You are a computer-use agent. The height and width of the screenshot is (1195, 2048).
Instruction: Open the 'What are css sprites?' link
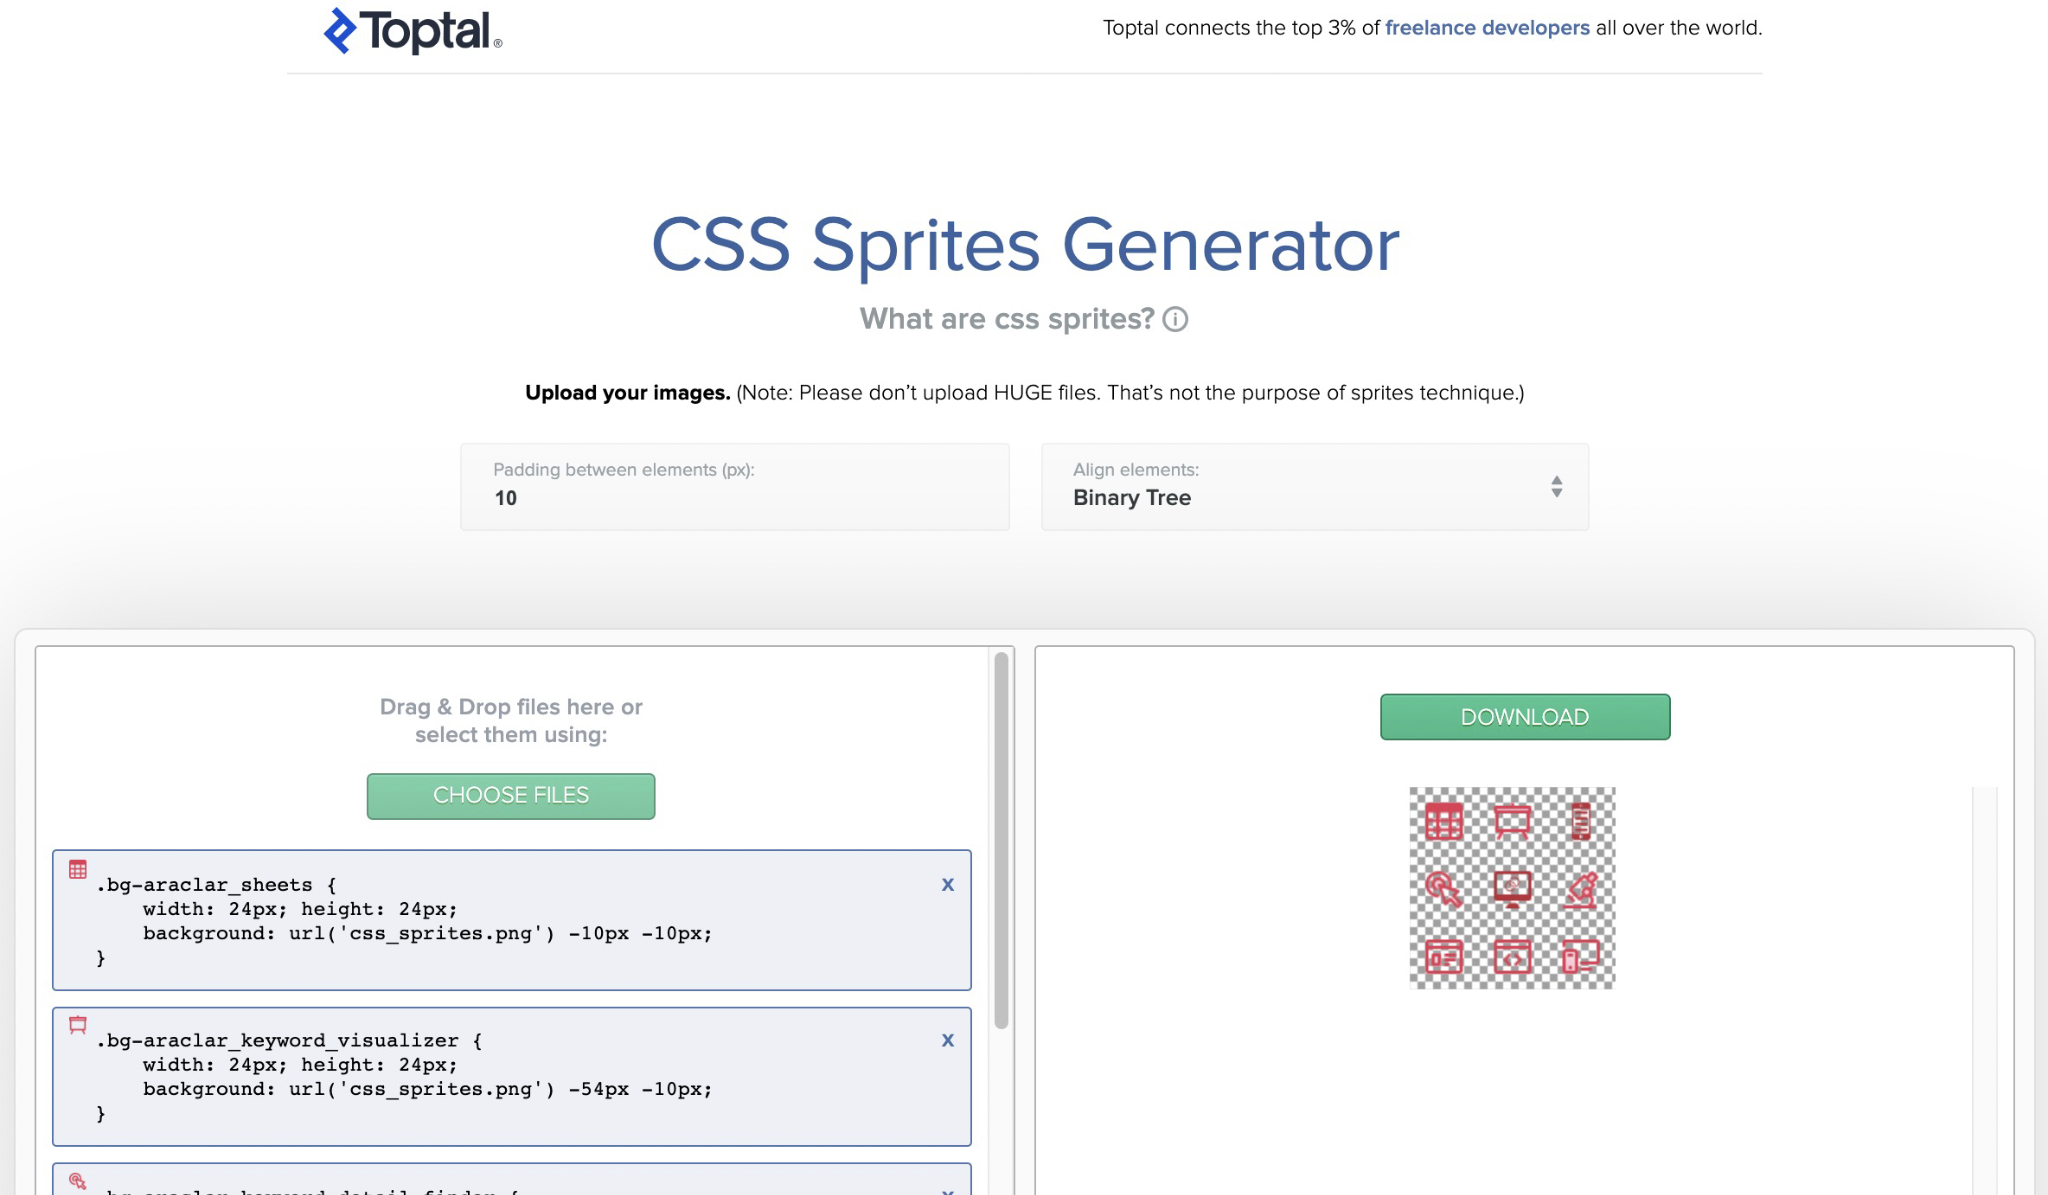[1007, 319]
